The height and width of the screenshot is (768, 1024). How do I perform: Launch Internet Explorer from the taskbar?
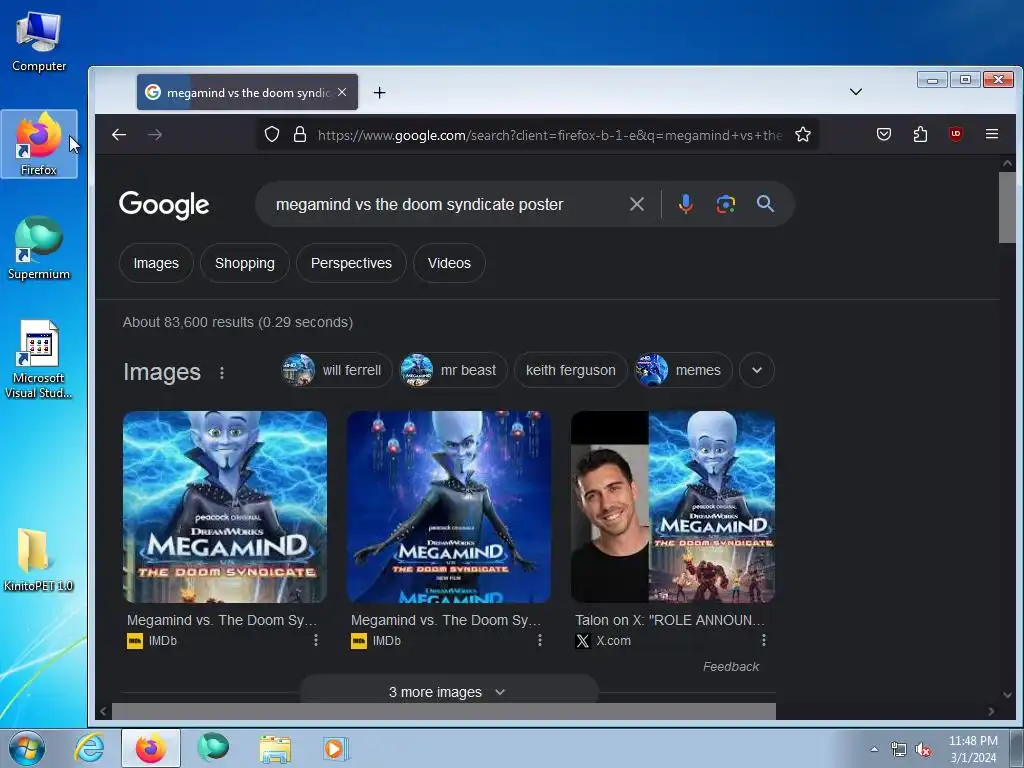(89, 748)
